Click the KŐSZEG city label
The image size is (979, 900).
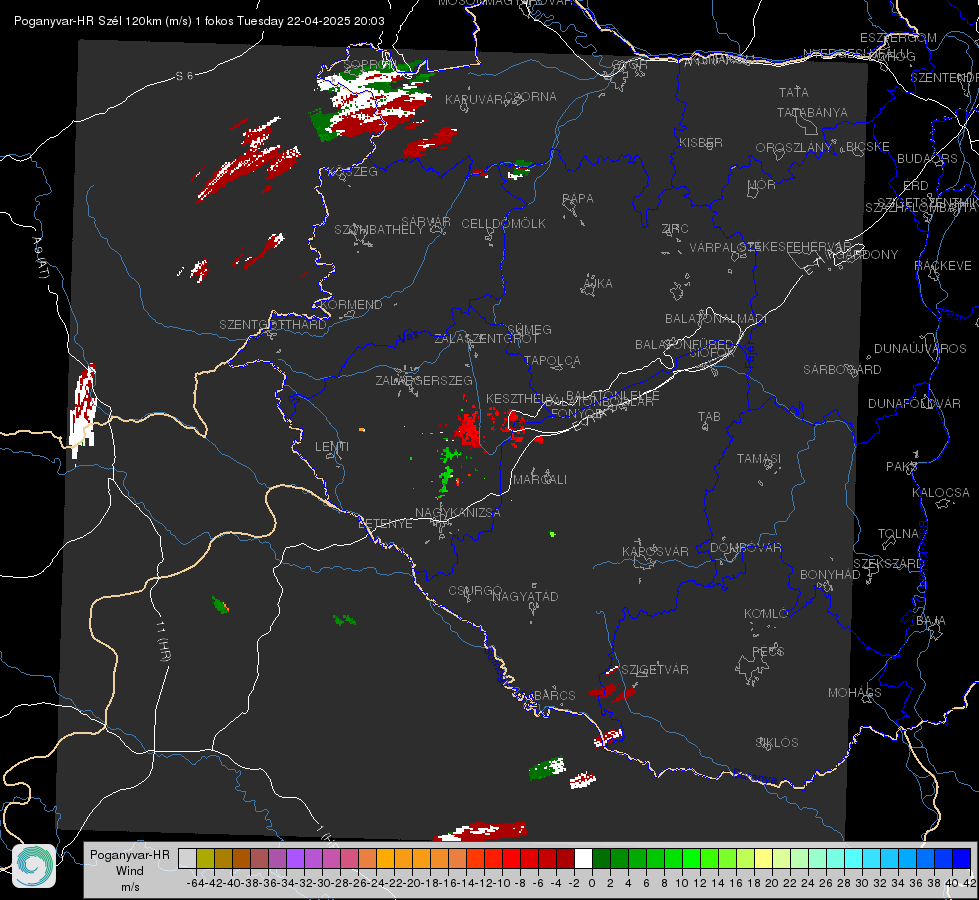coord(353,172)
